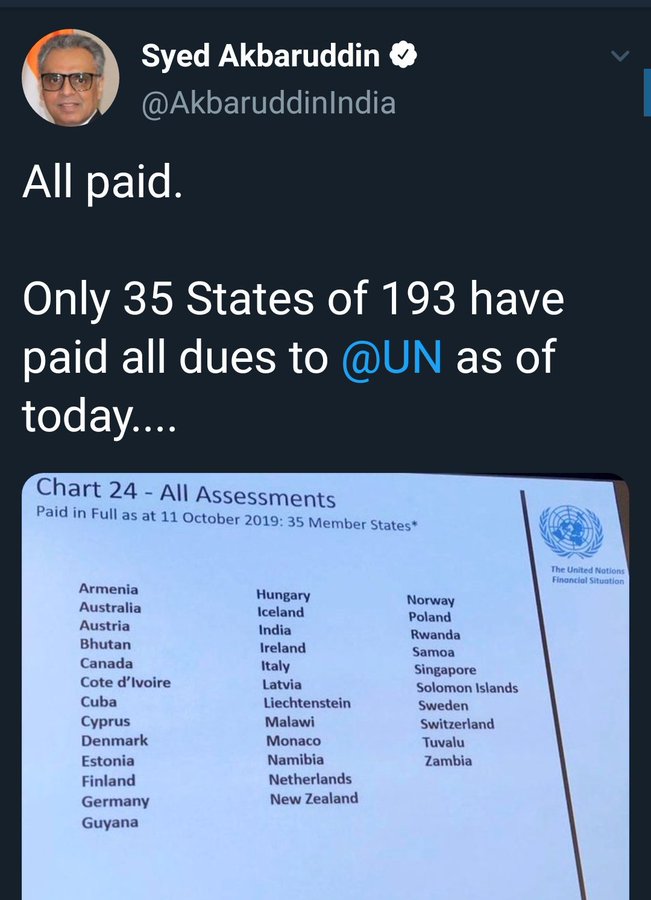Click 'Norway' at the top of the third column
651x900 pixels.
431,600
